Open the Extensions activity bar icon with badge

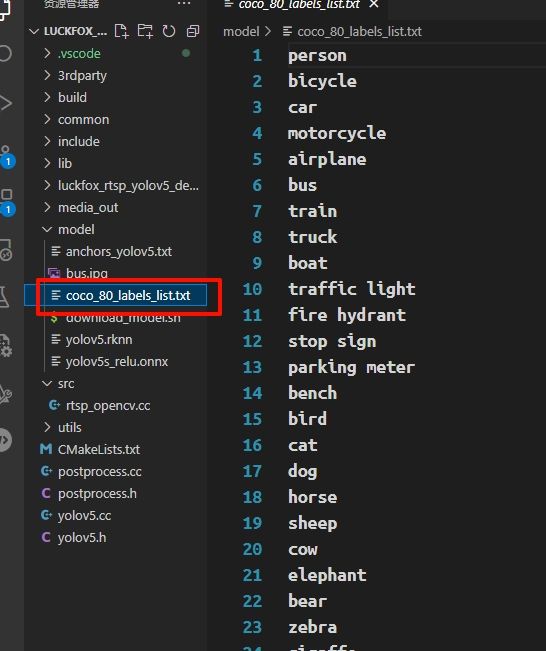click(x=7, y=203)
